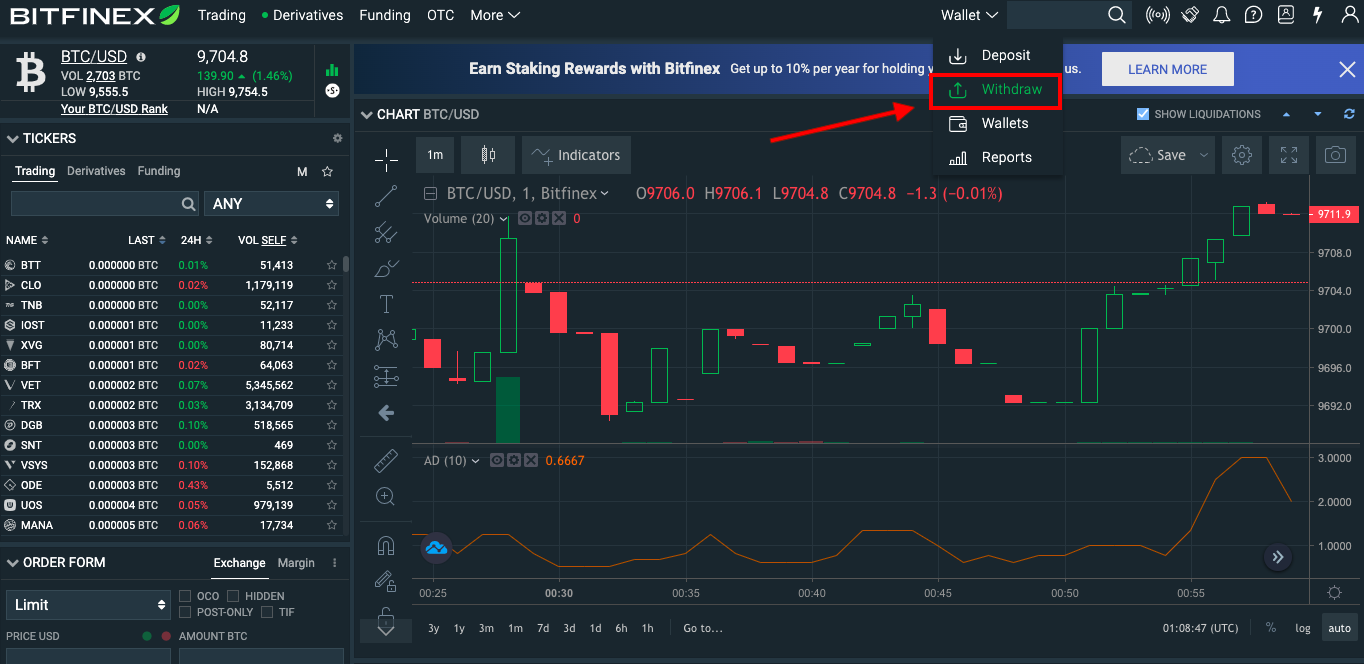Image resolution: width=1364 pixels, height=664 pixels.
Task: Enable the POST-ONLY checkbox
Action: 186,612
